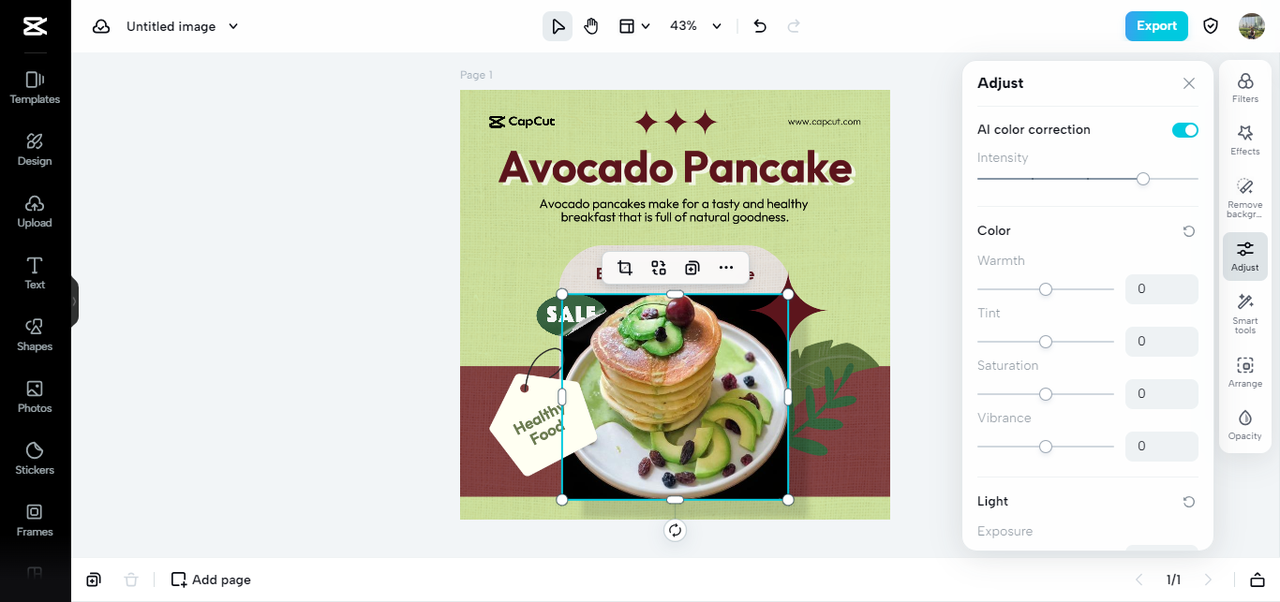Select the pancake photo on canvas
This screenshot has width=1280, height=602.
[x=675, y=397]
